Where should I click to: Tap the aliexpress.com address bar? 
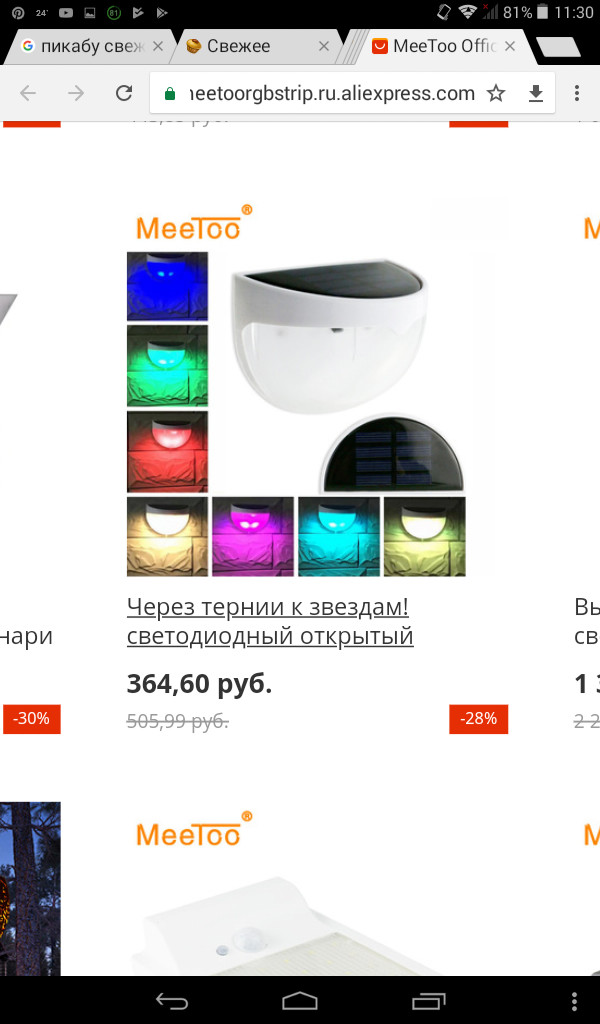pos(332,93)
